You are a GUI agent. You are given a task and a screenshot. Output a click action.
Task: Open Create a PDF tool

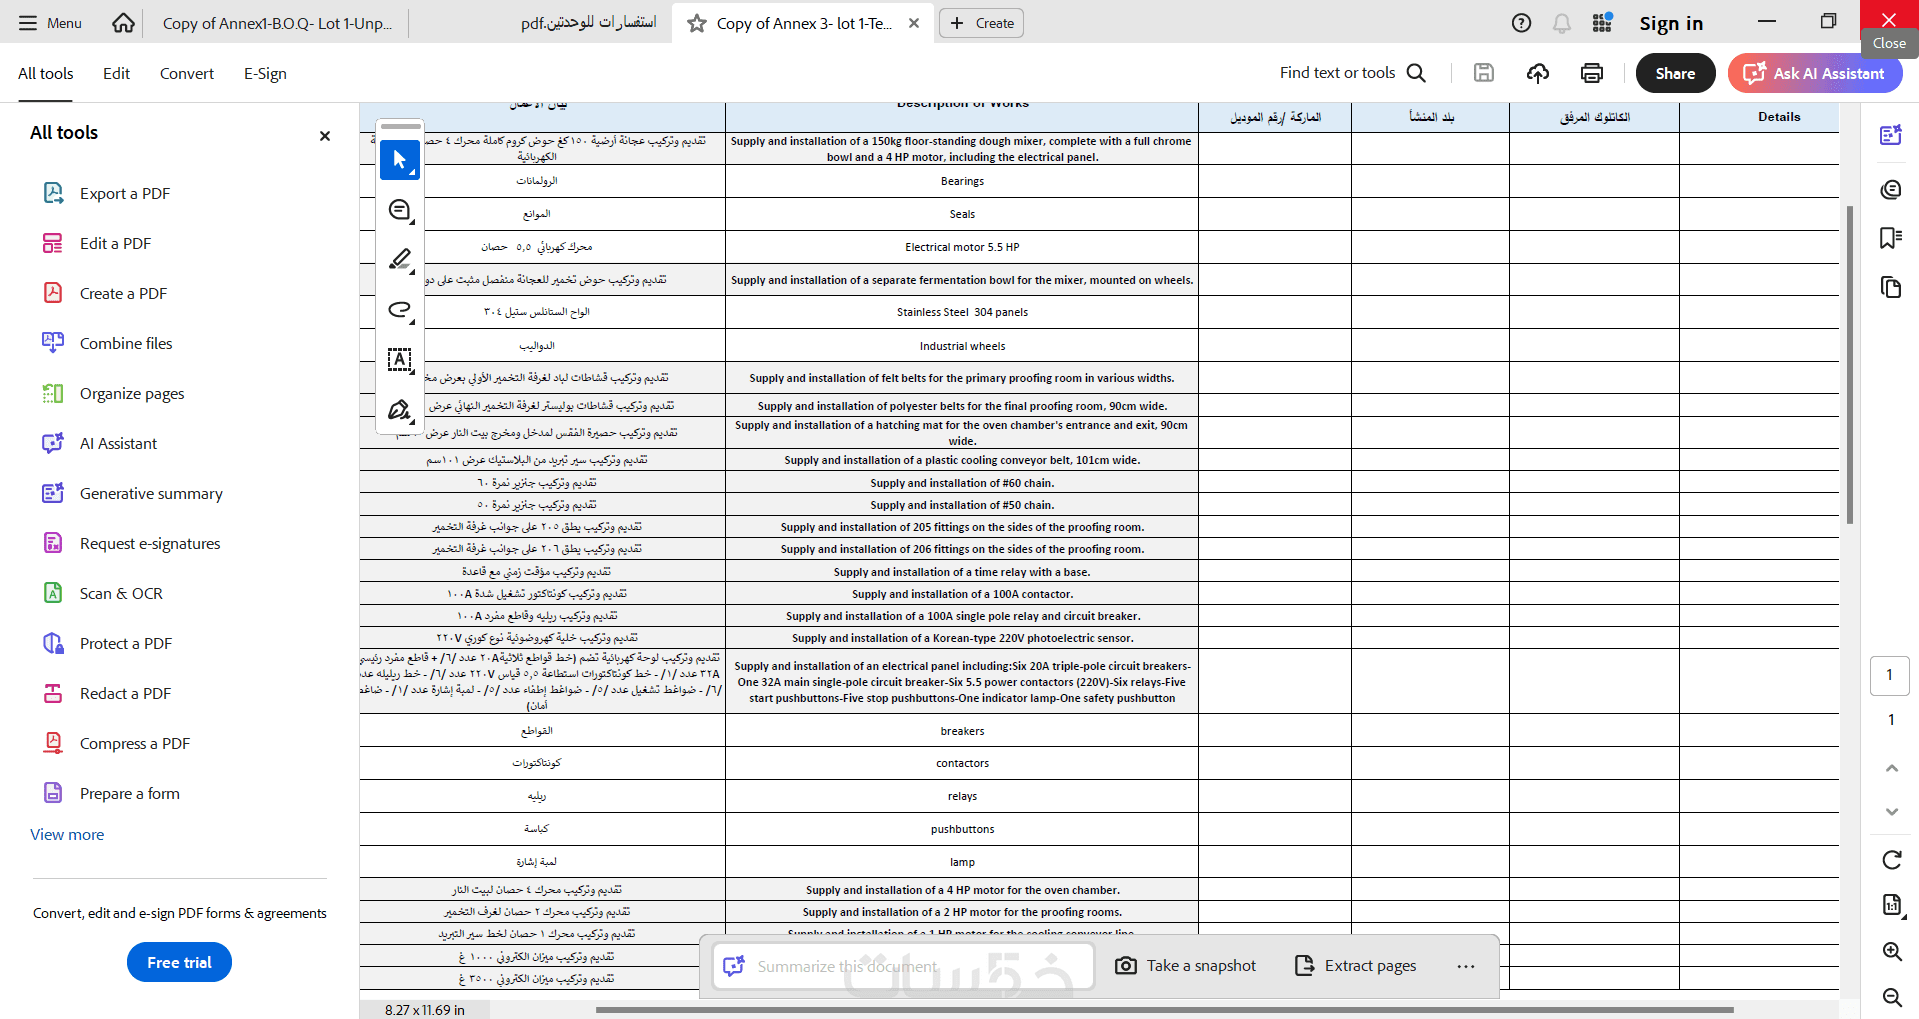coord(105,293)
